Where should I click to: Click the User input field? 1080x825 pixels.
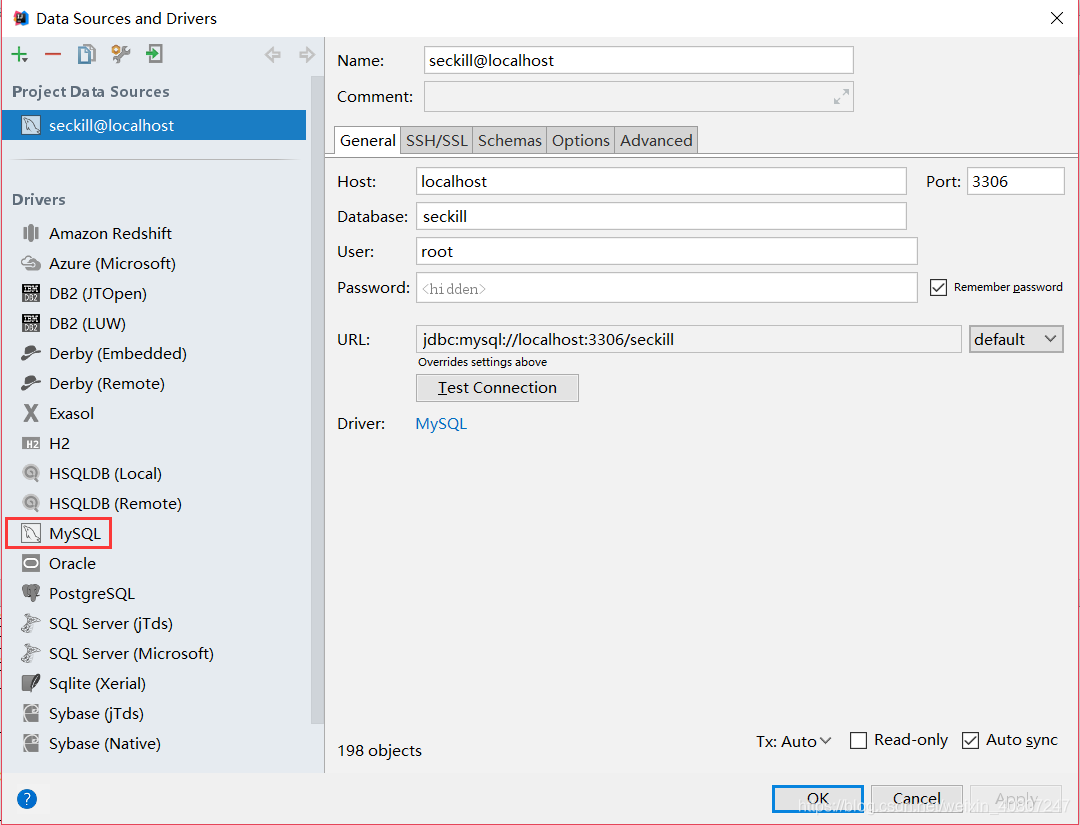pyautogui.click(x=667, y=251)
